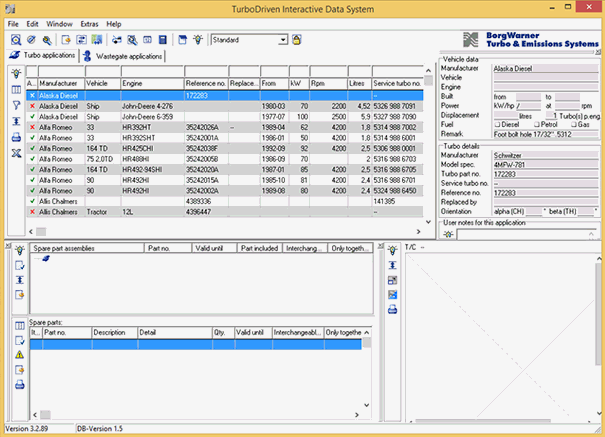Click the blue window layout icon in the toolbar
The width and height of the screenshot is (605, 437).
point(183,40)
